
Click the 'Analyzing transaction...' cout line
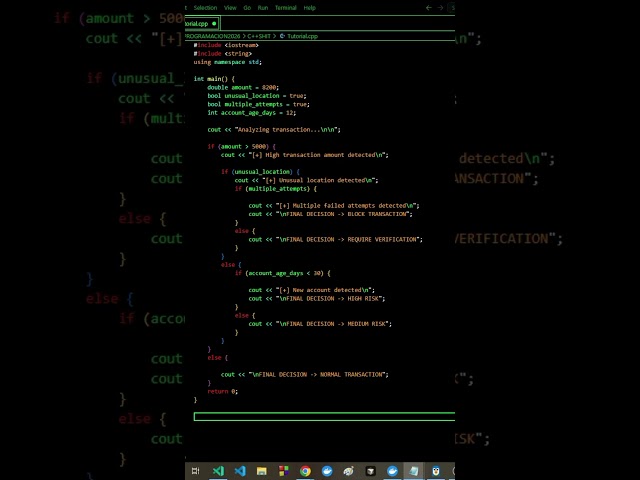click(x=274, y=130)
